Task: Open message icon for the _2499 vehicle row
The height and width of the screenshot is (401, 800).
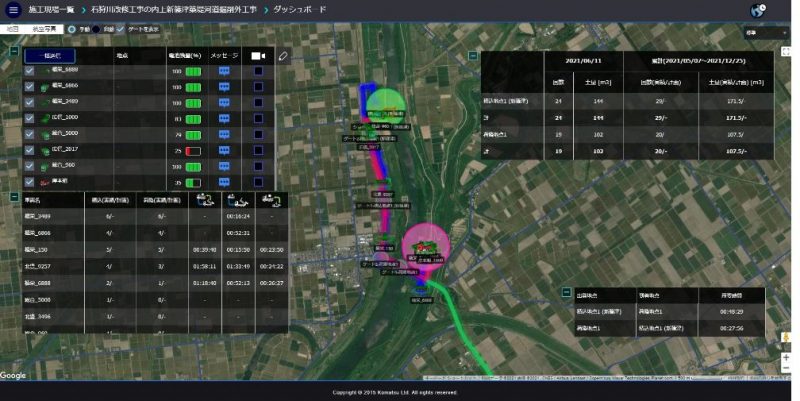Action: (x=224, y=103)
